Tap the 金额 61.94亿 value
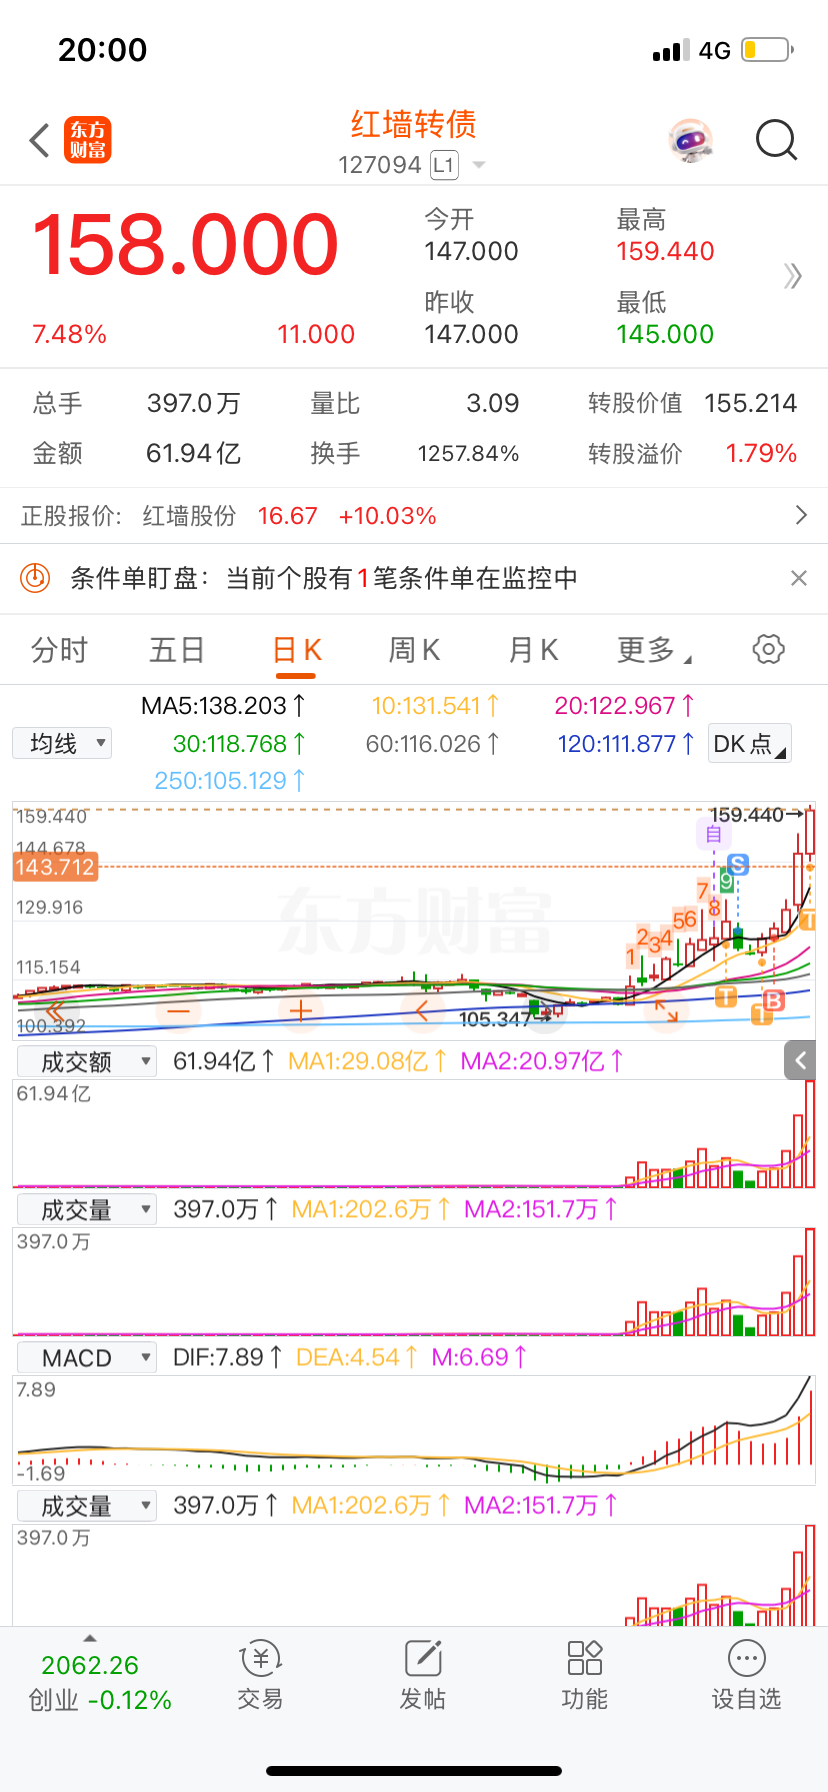The width and height of the screenshot is (828, 1792). pos(194,453)
